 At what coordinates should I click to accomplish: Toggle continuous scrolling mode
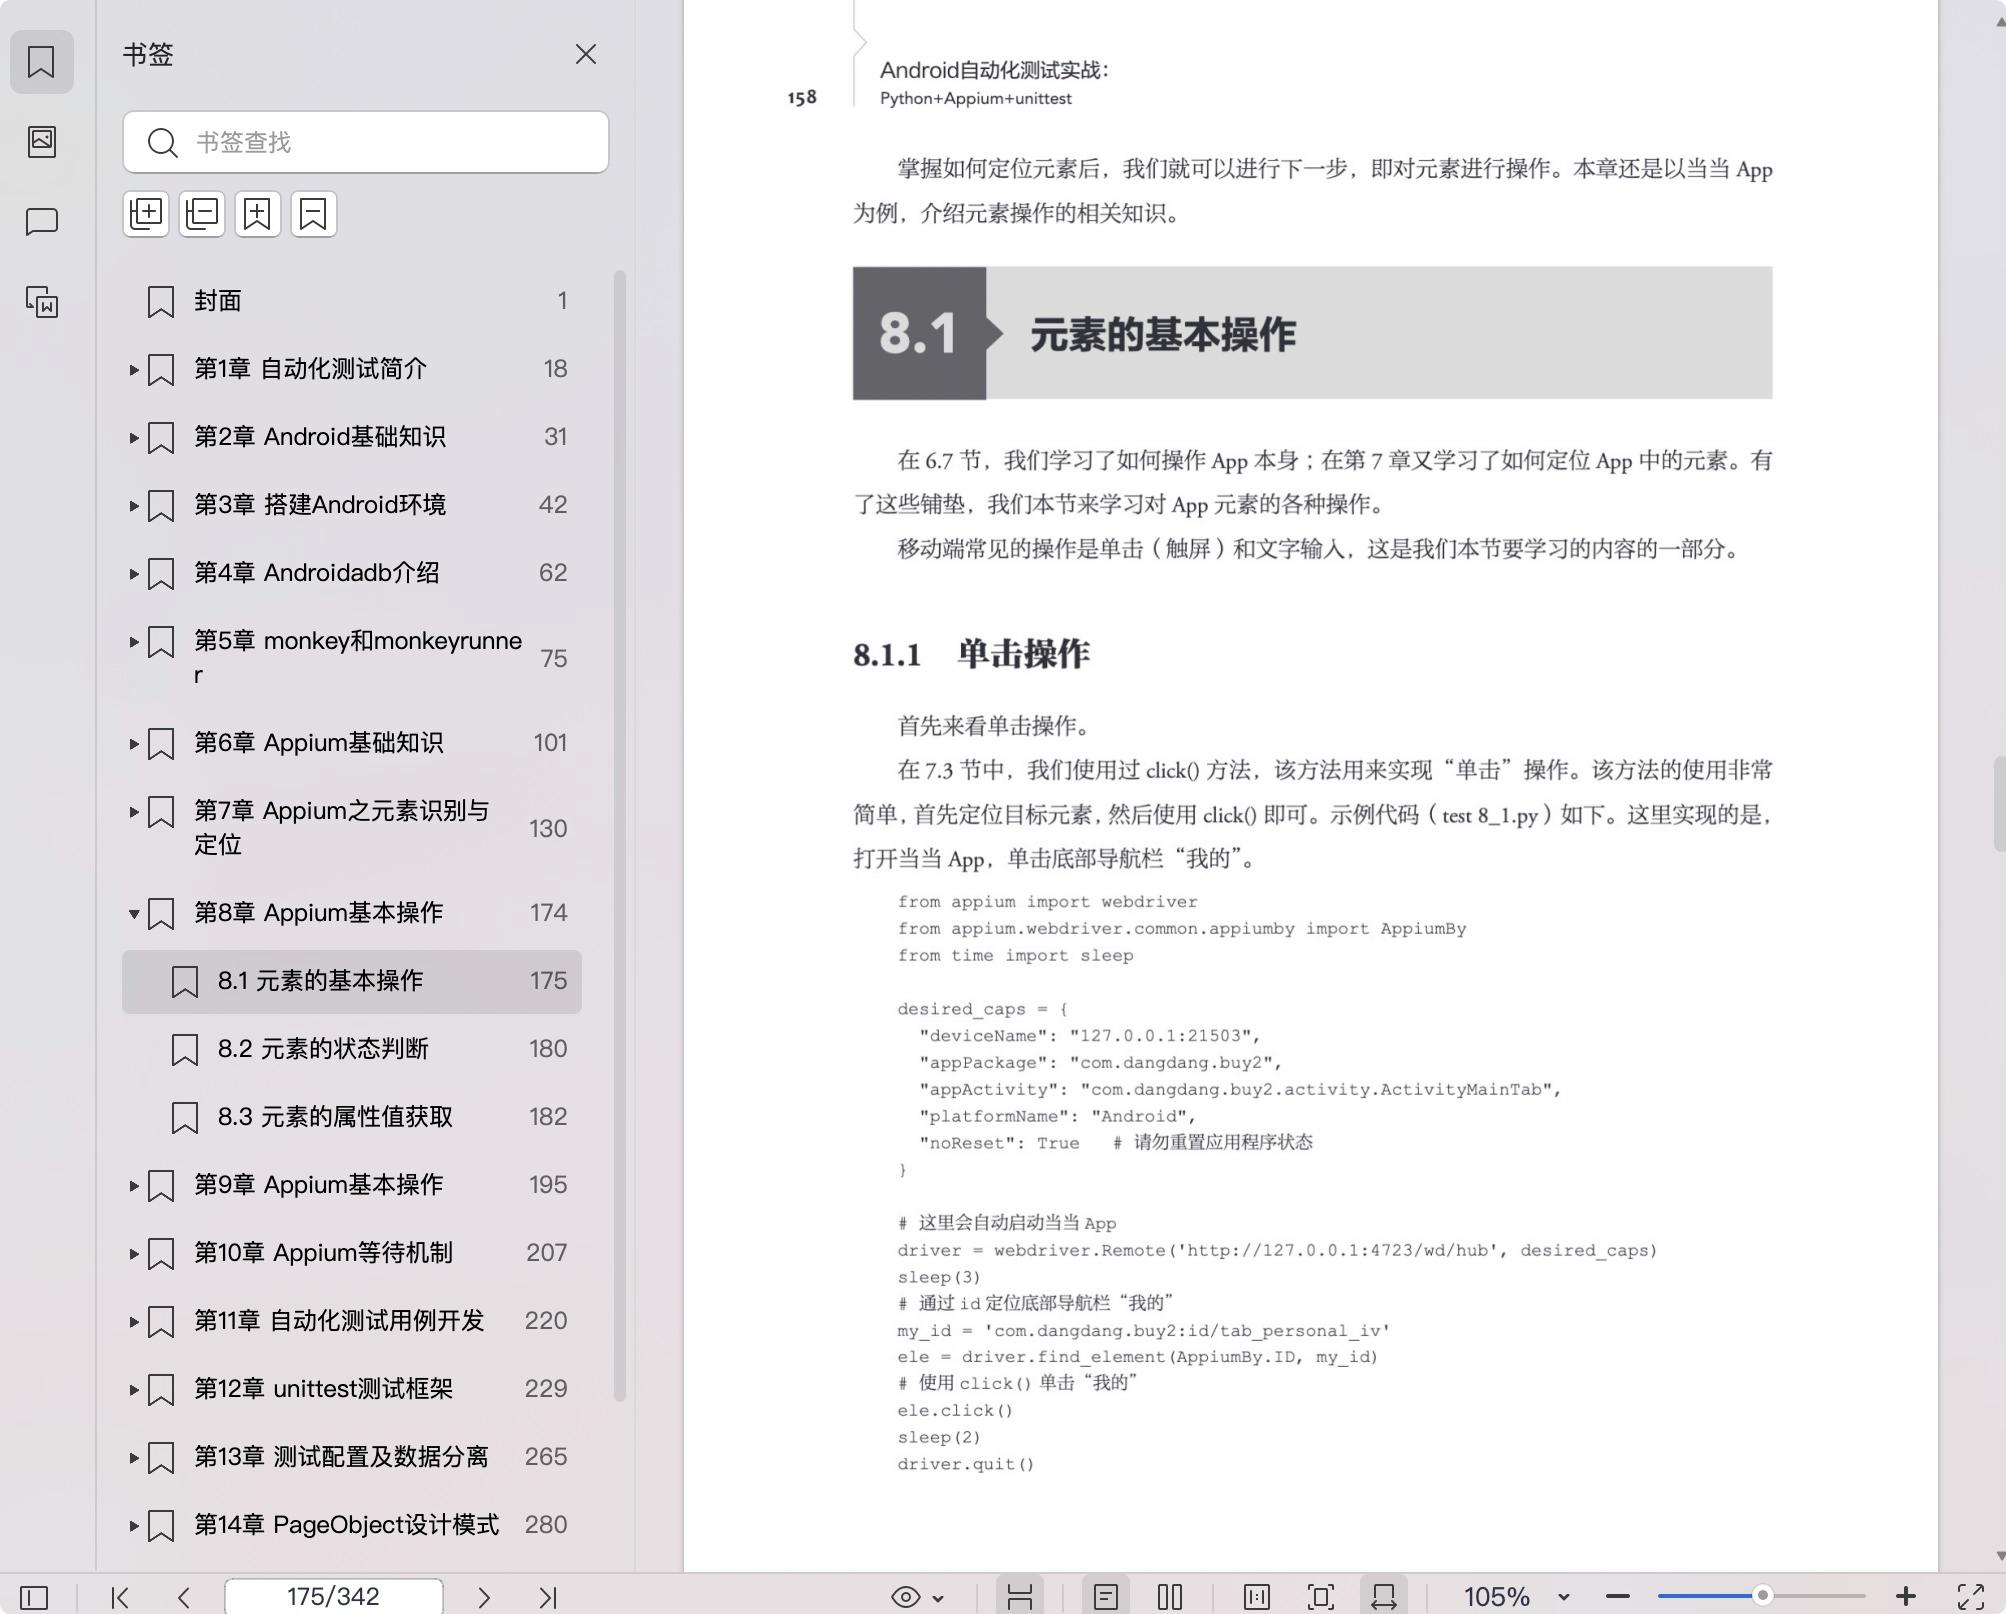pos(1020,1597)
